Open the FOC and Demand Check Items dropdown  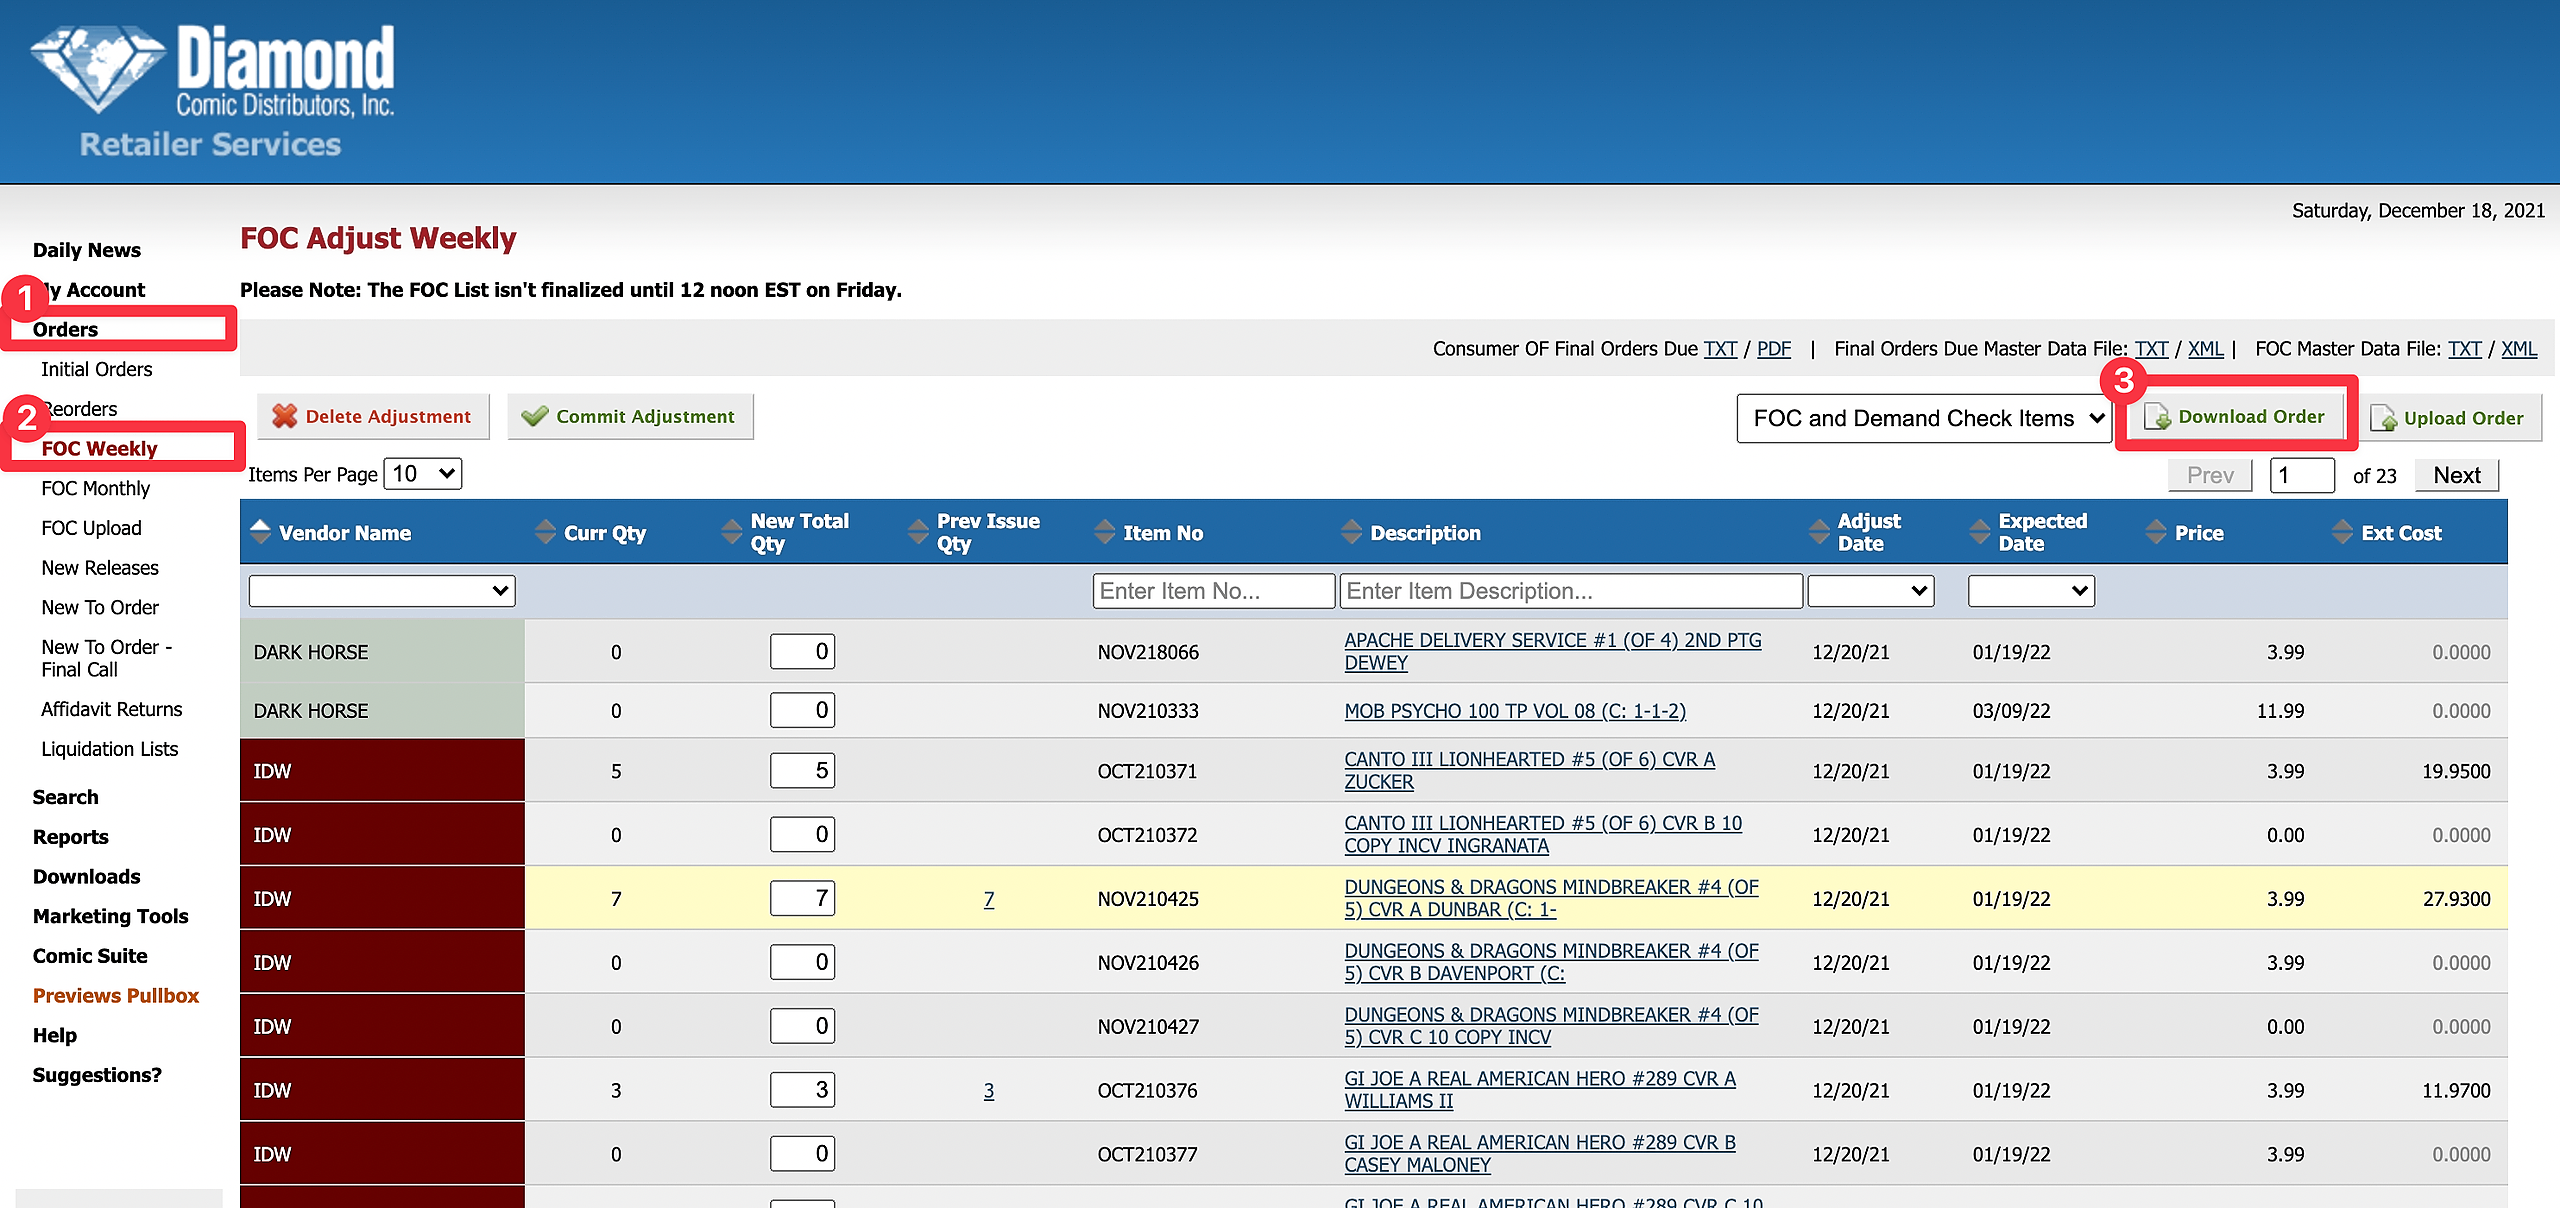[x=1924, y=418]
